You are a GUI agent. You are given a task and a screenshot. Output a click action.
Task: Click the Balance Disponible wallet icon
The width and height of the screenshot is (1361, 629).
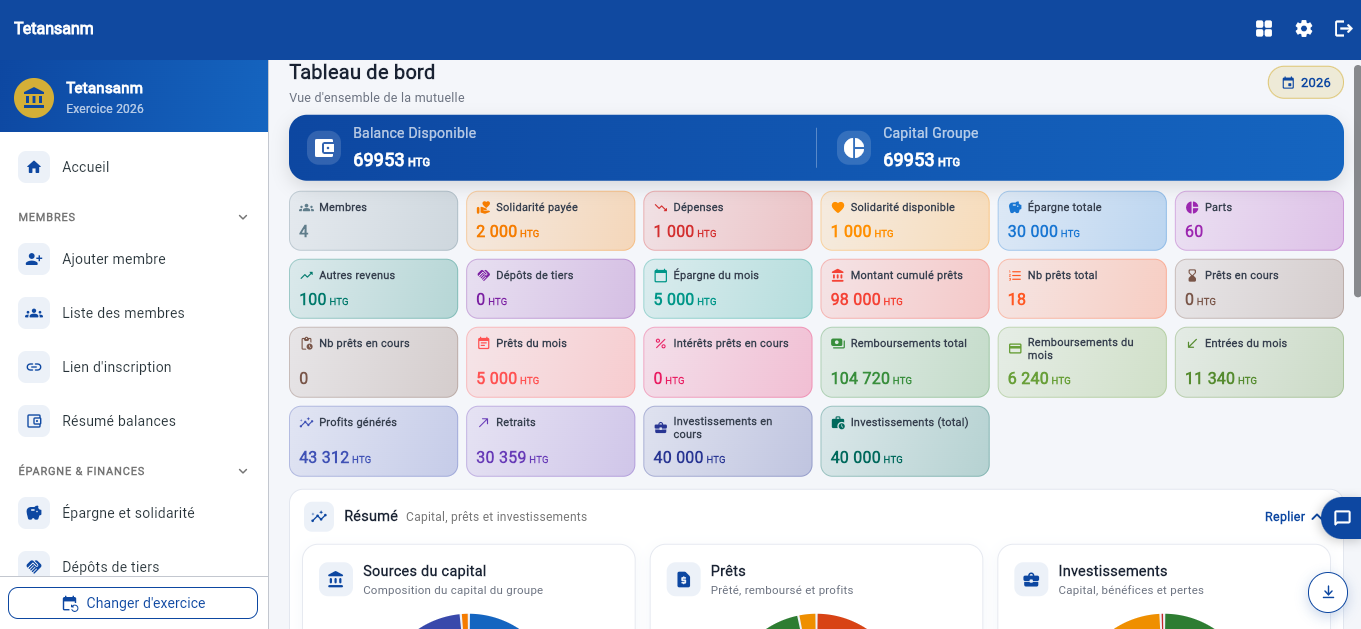pyautogui.click(x=324, y=147)
